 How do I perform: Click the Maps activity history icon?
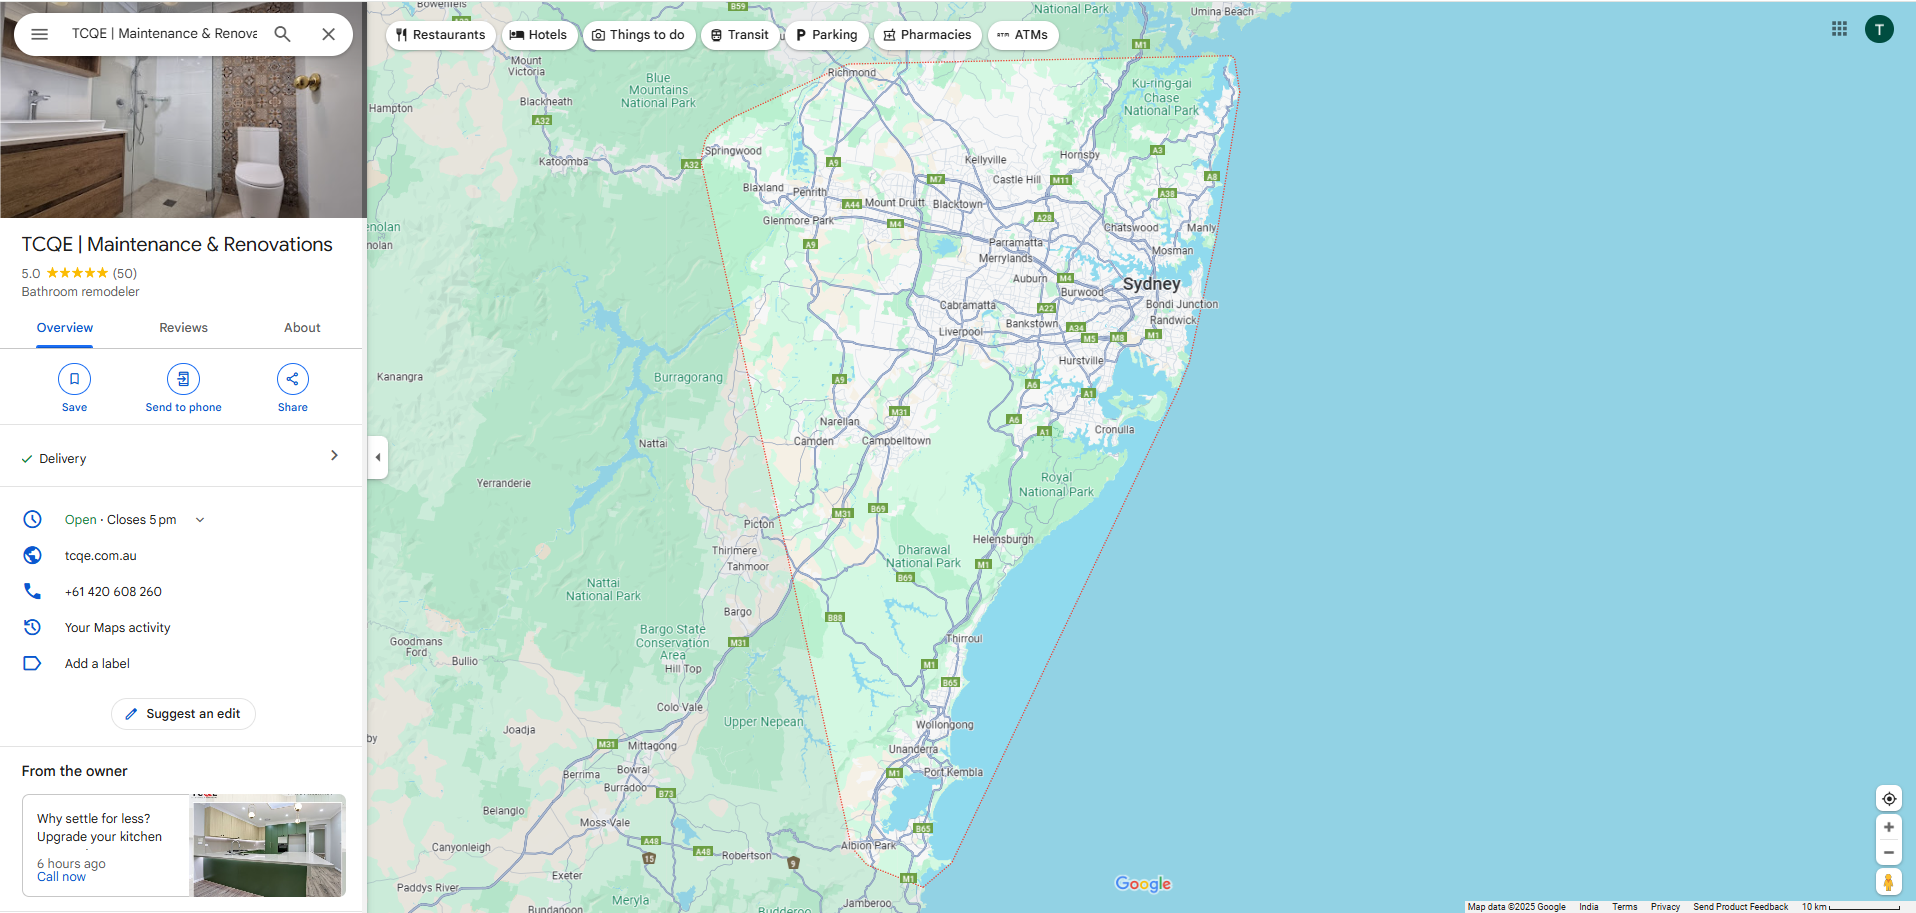[x=33, y=627]
